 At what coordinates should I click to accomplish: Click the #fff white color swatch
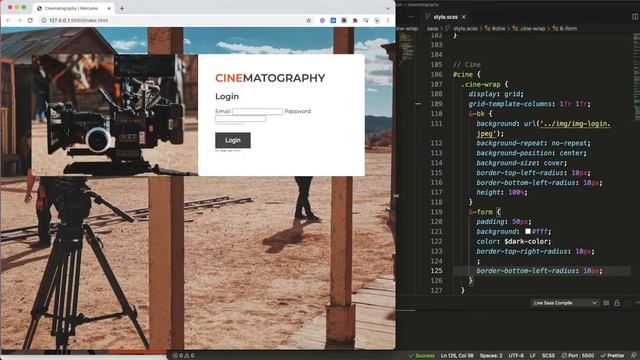click(528, 231)
